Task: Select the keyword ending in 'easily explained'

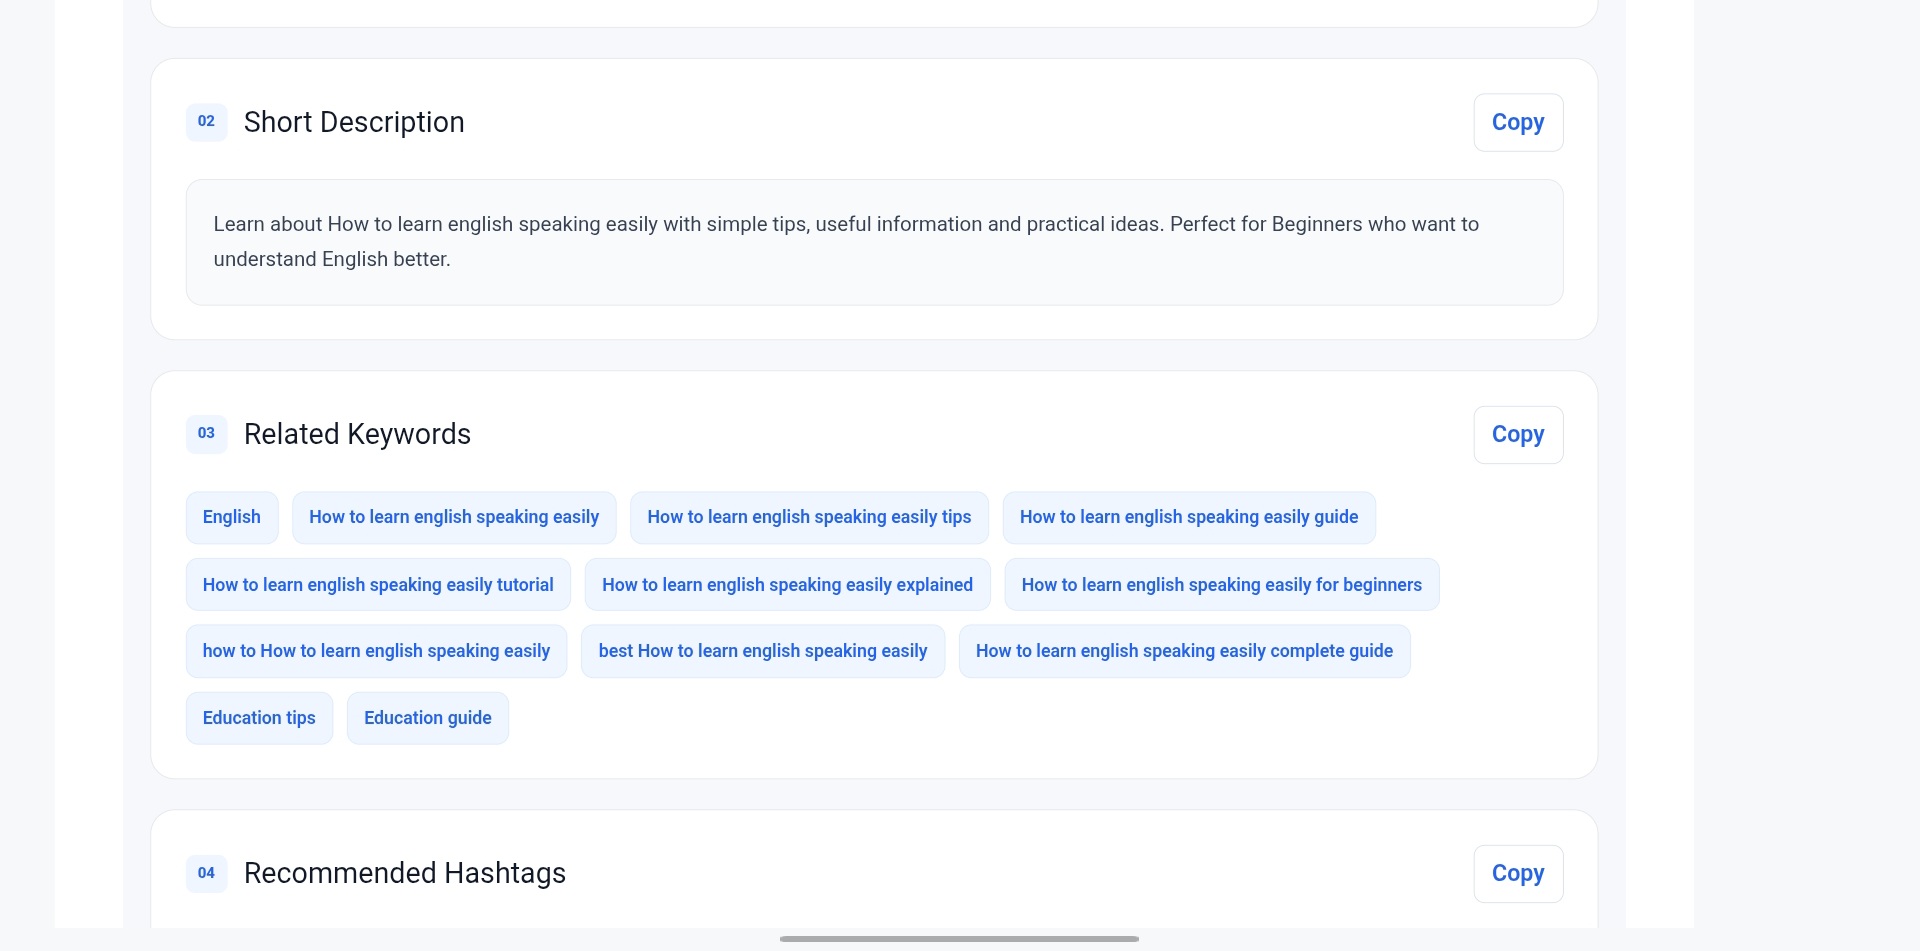Action: (x=787, y=585)
